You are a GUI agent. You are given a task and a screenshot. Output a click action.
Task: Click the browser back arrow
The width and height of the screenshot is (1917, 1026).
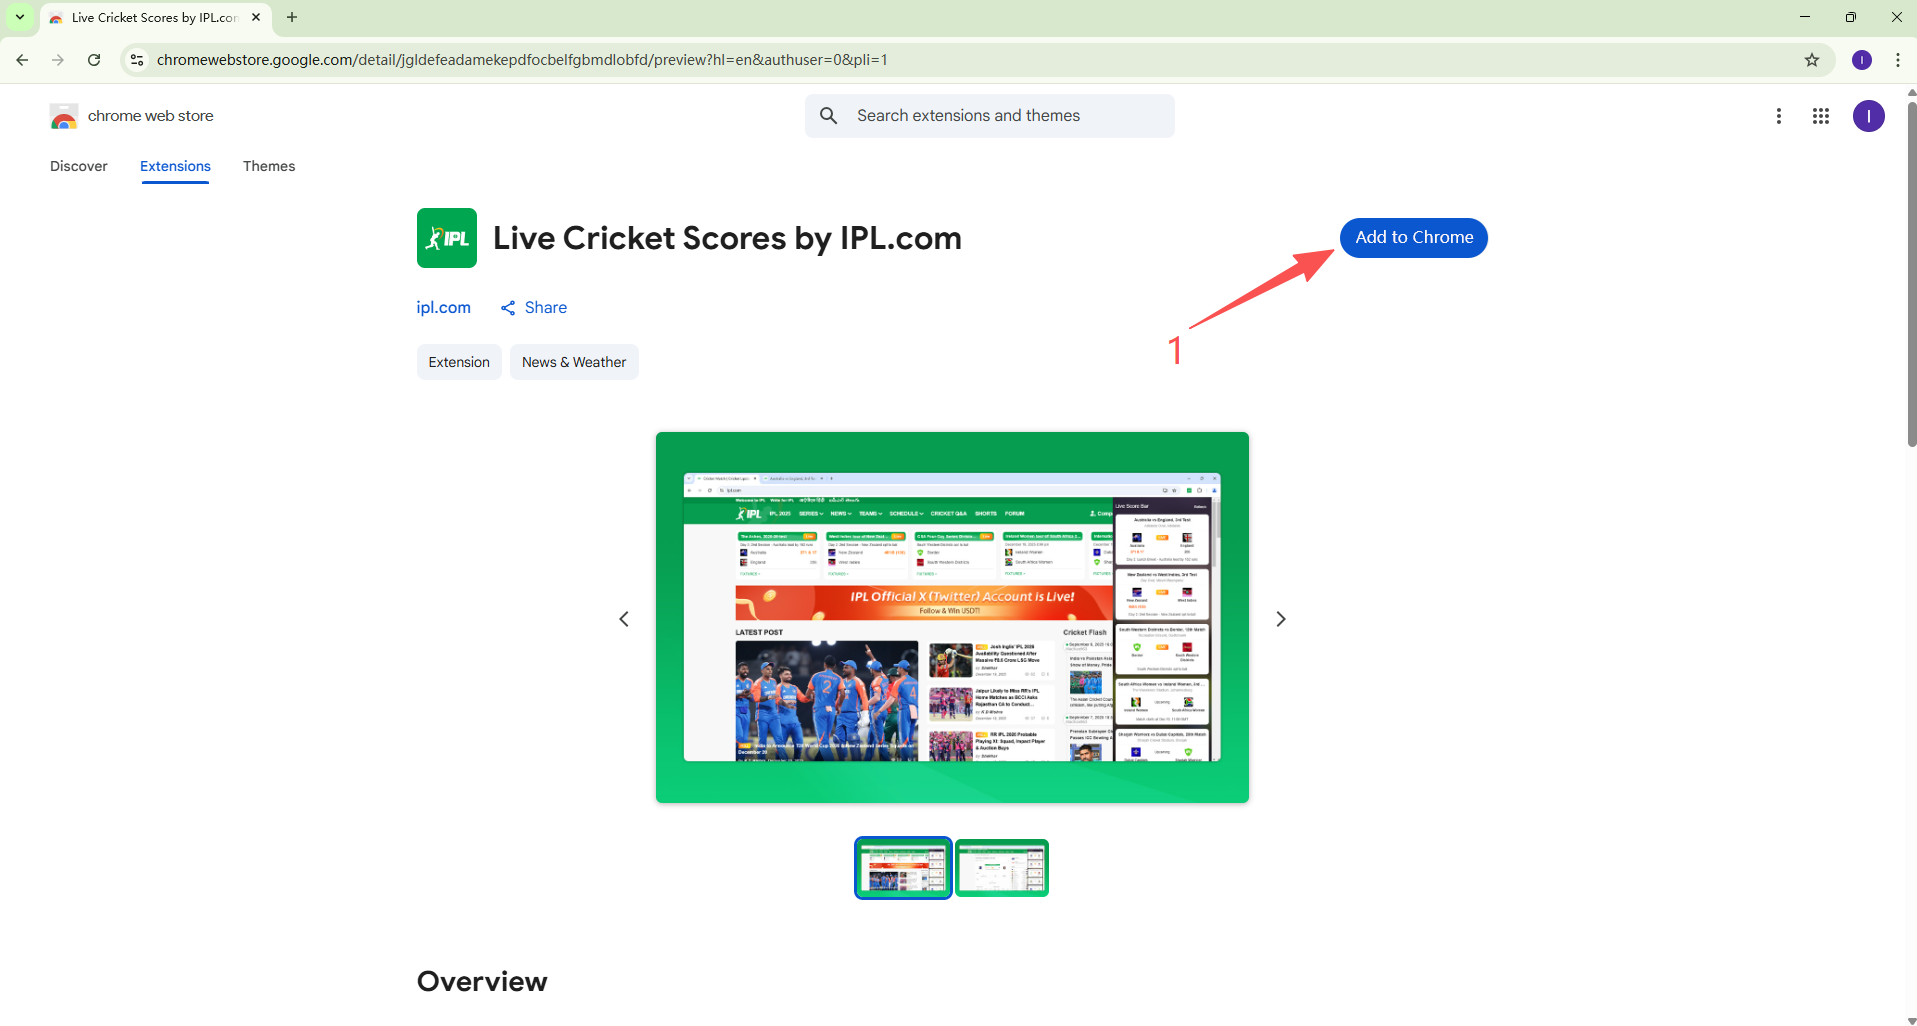(x=22, y=60)
